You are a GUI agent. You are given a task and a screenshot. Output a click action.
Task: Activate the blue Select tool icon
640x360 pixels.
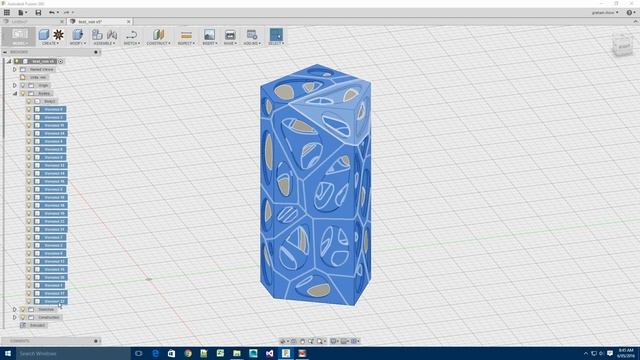276,35
